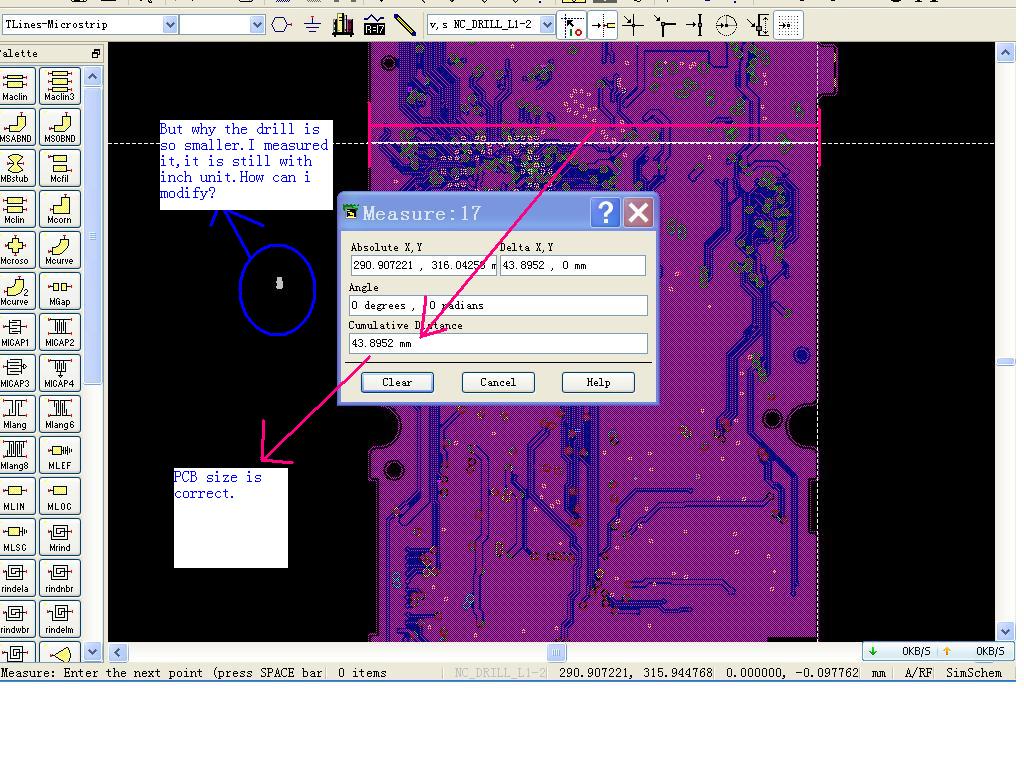Pick the MSOBND bend component
Image resolution: width=1024 pixels, height=768 pixels.
[x=59, y=127]
